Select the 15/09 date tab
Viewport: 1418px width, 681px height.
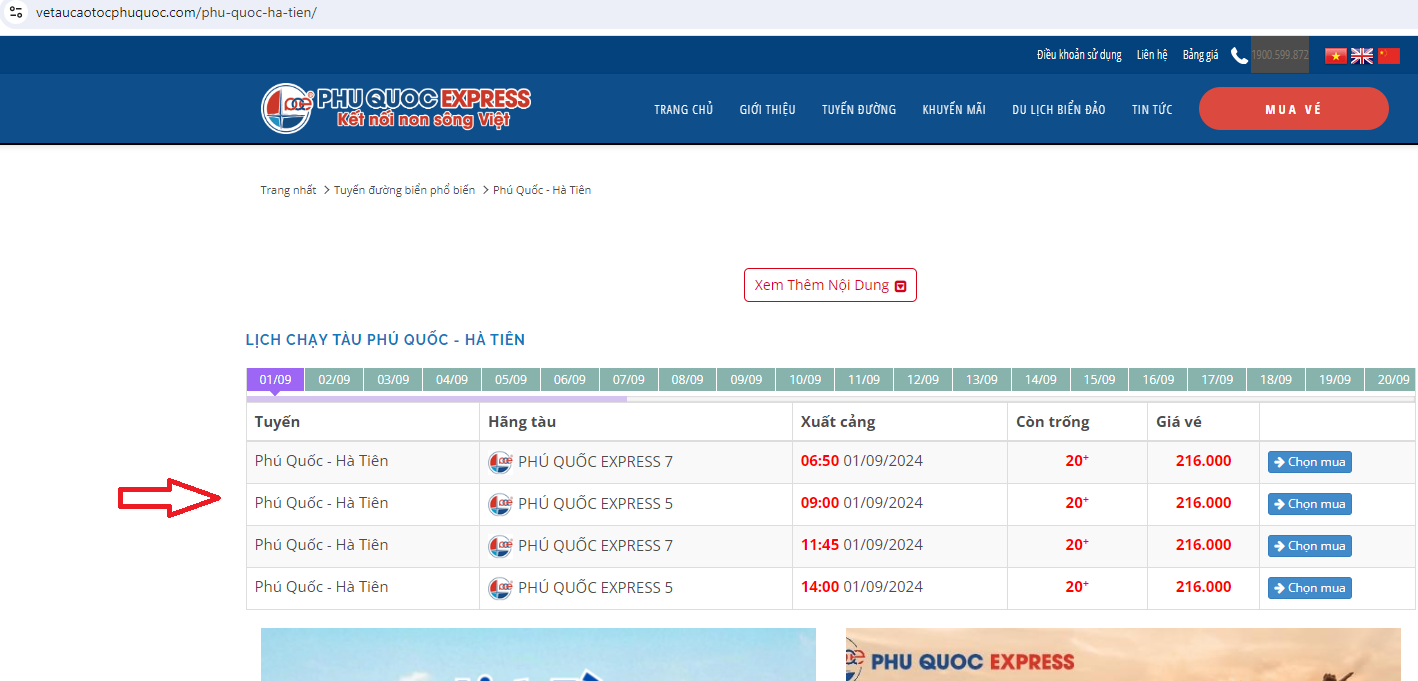1100,380
